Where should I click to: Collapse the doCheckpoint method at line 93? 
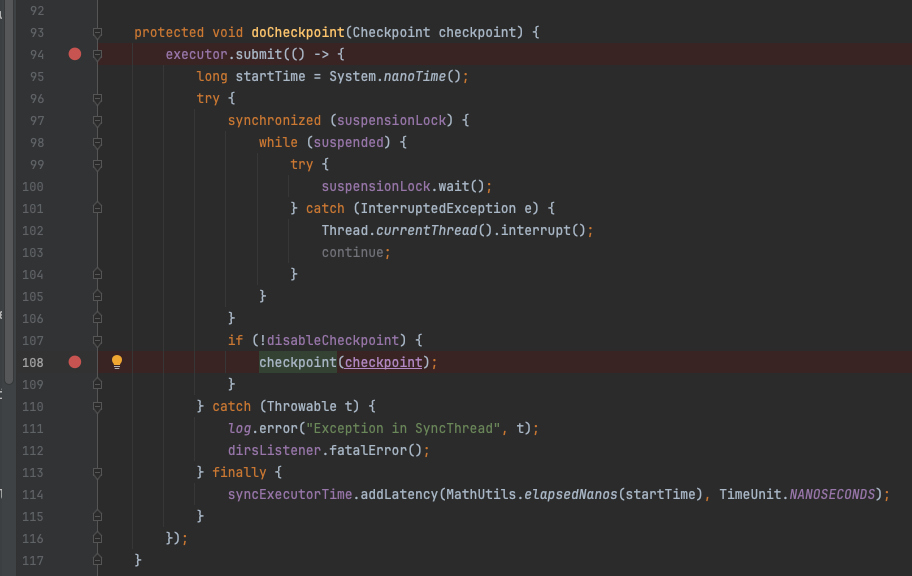point(98,33)
